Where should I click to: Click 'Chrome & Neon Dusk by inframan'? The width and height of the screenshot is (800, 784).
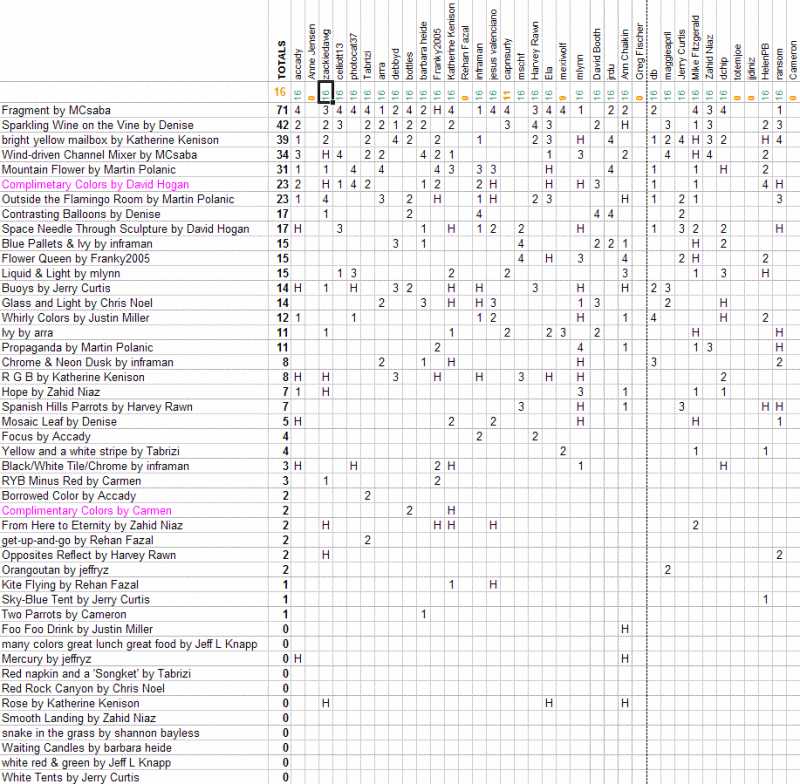(88, 362)
